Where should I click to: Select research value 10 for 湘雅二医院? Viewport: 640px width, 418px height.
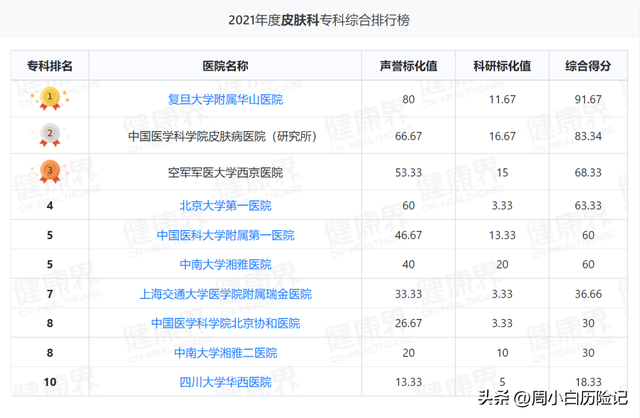click(x=502, y=353)
